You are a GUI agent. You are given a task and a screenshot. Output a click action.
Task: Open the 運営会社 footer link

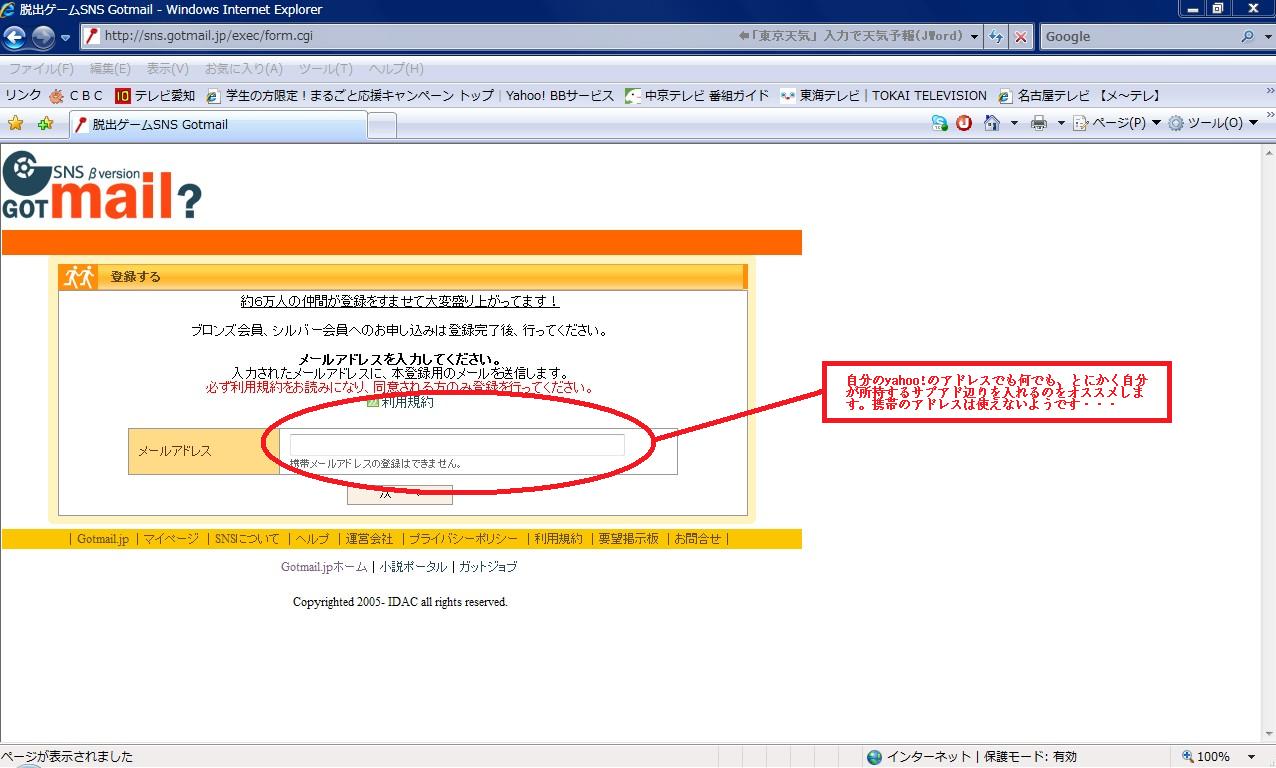tap(369, 539)
